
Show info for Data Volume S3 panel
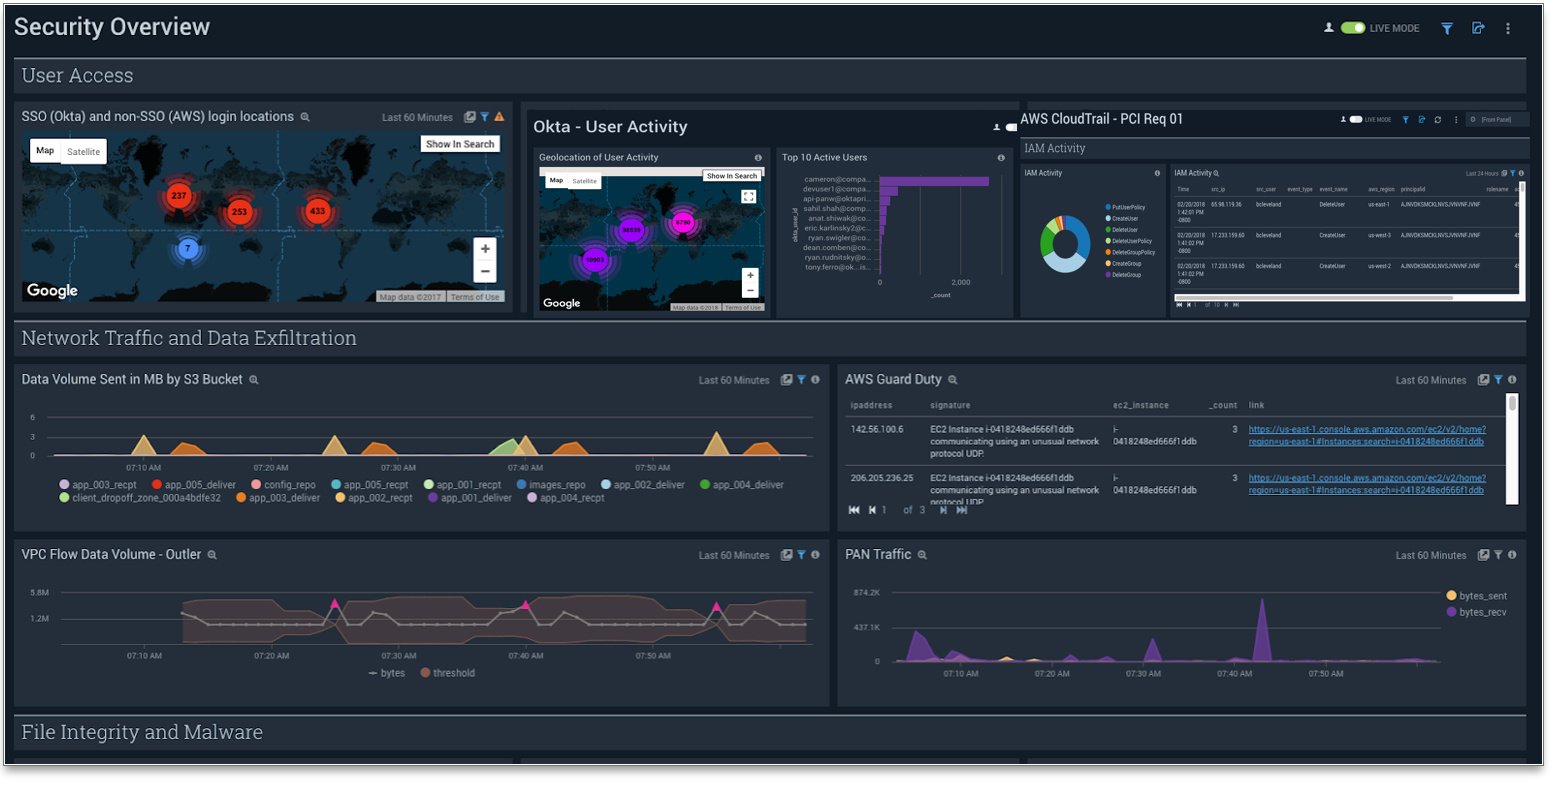pyautogui.click(x=815, y=380)
